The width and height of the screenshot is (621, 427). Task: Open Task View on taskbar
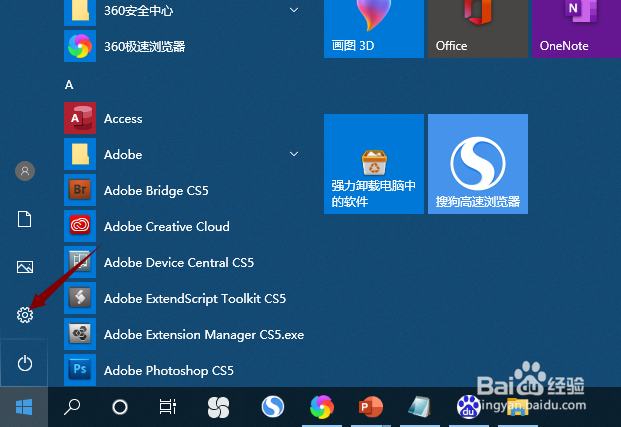(x=168, y=407)
